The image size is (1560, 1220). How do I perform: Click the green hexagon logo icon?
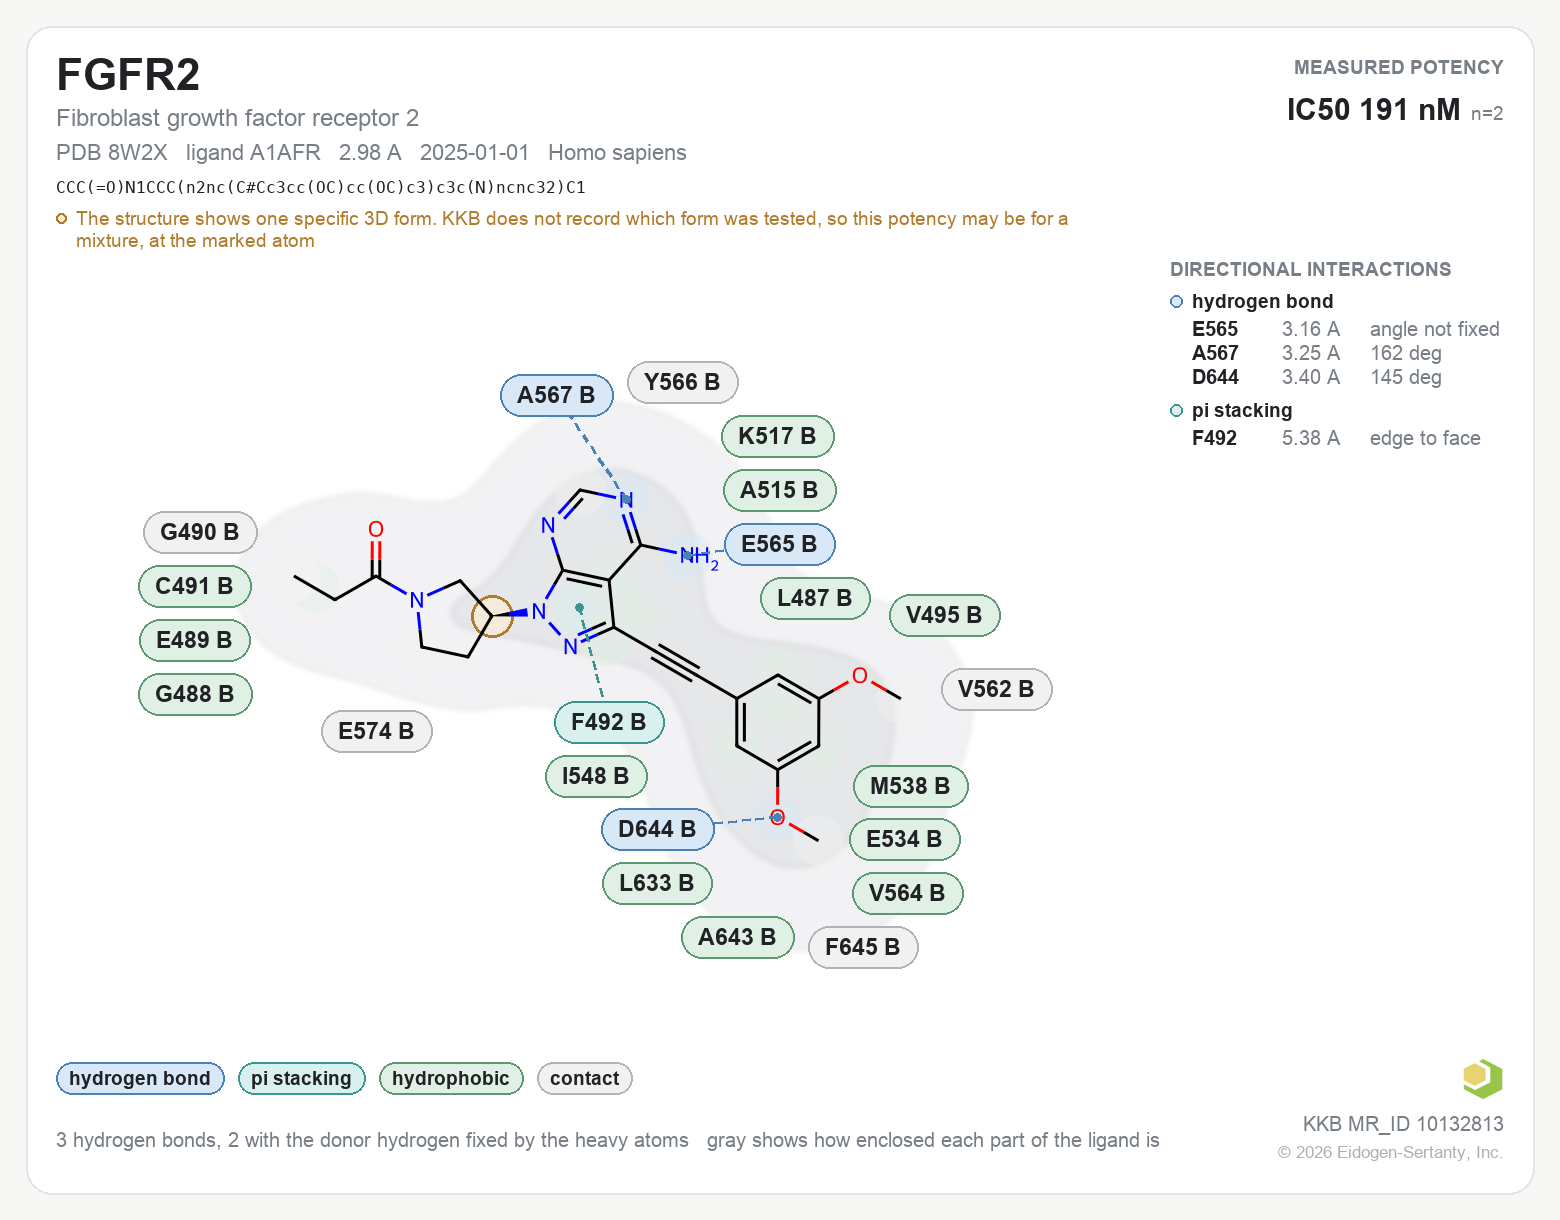click(x=1482, y=1078)
